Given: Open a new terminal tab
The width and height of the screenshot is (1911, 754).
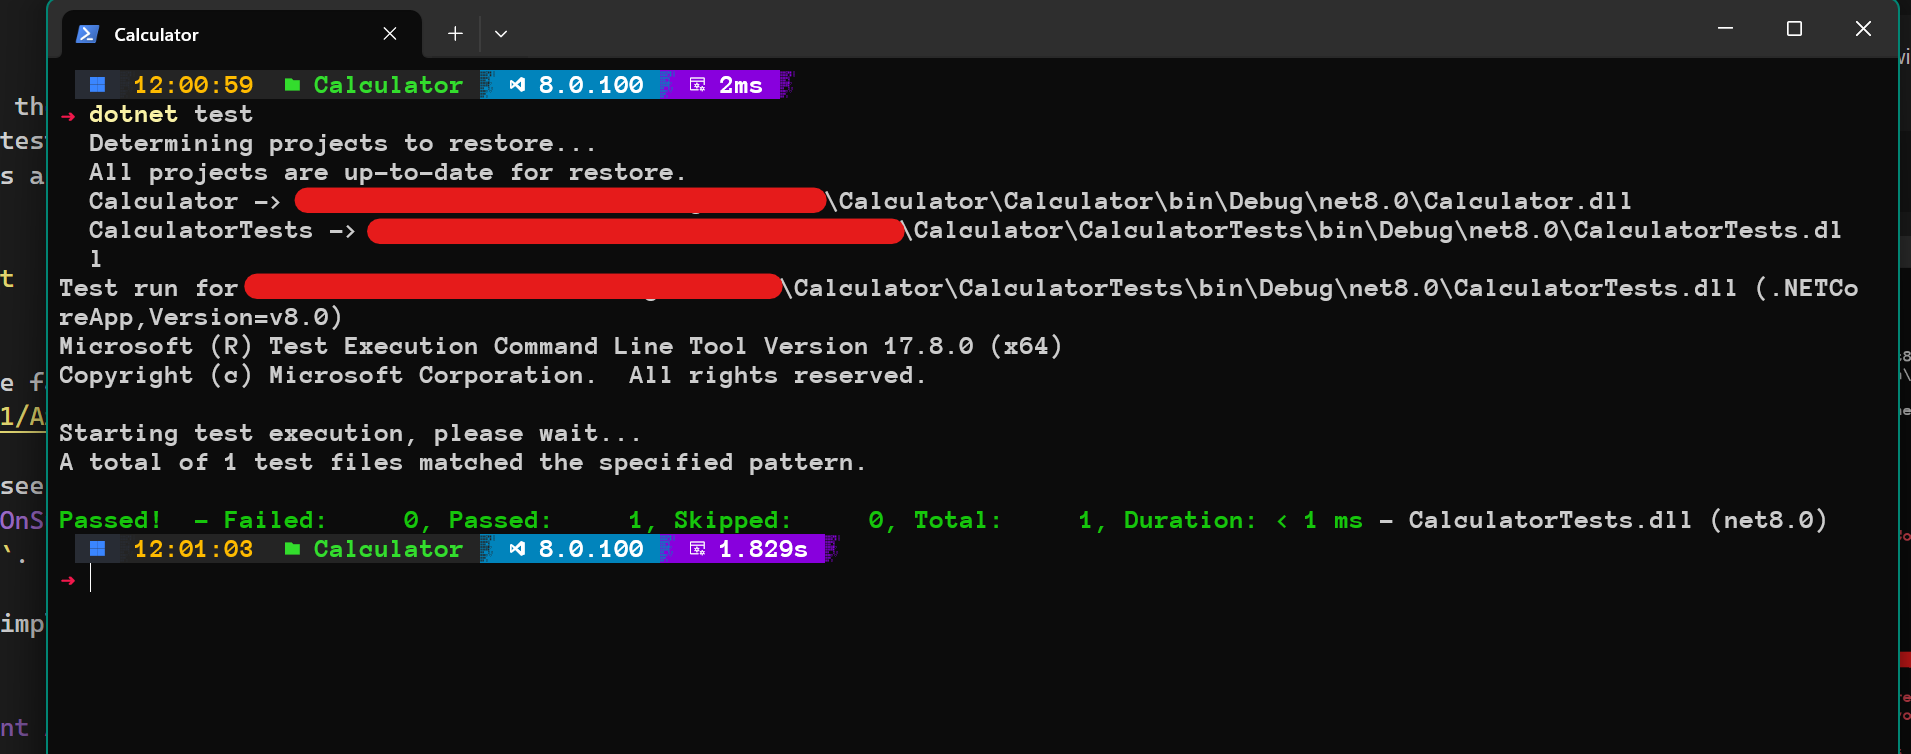Looking at the screenshot, I should (455, 34).
